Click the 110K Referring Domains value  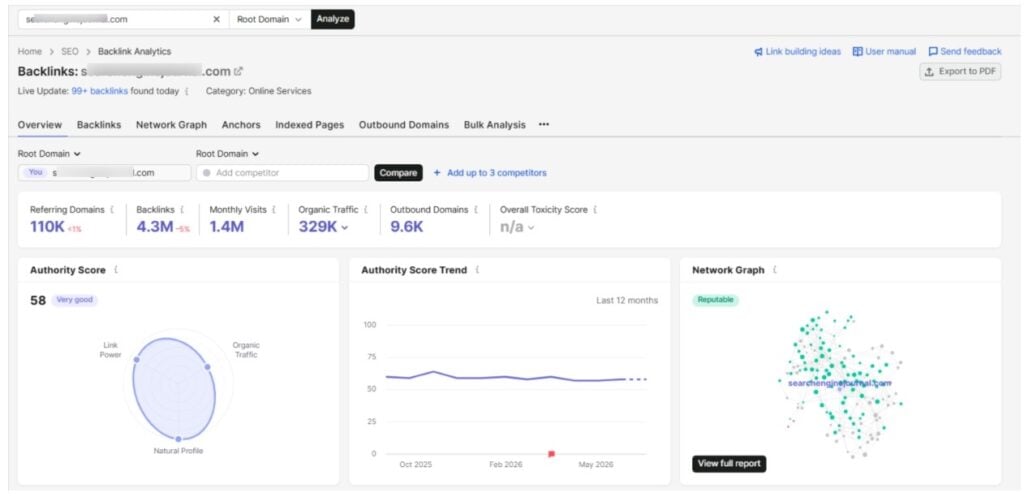tap(47, 227)
